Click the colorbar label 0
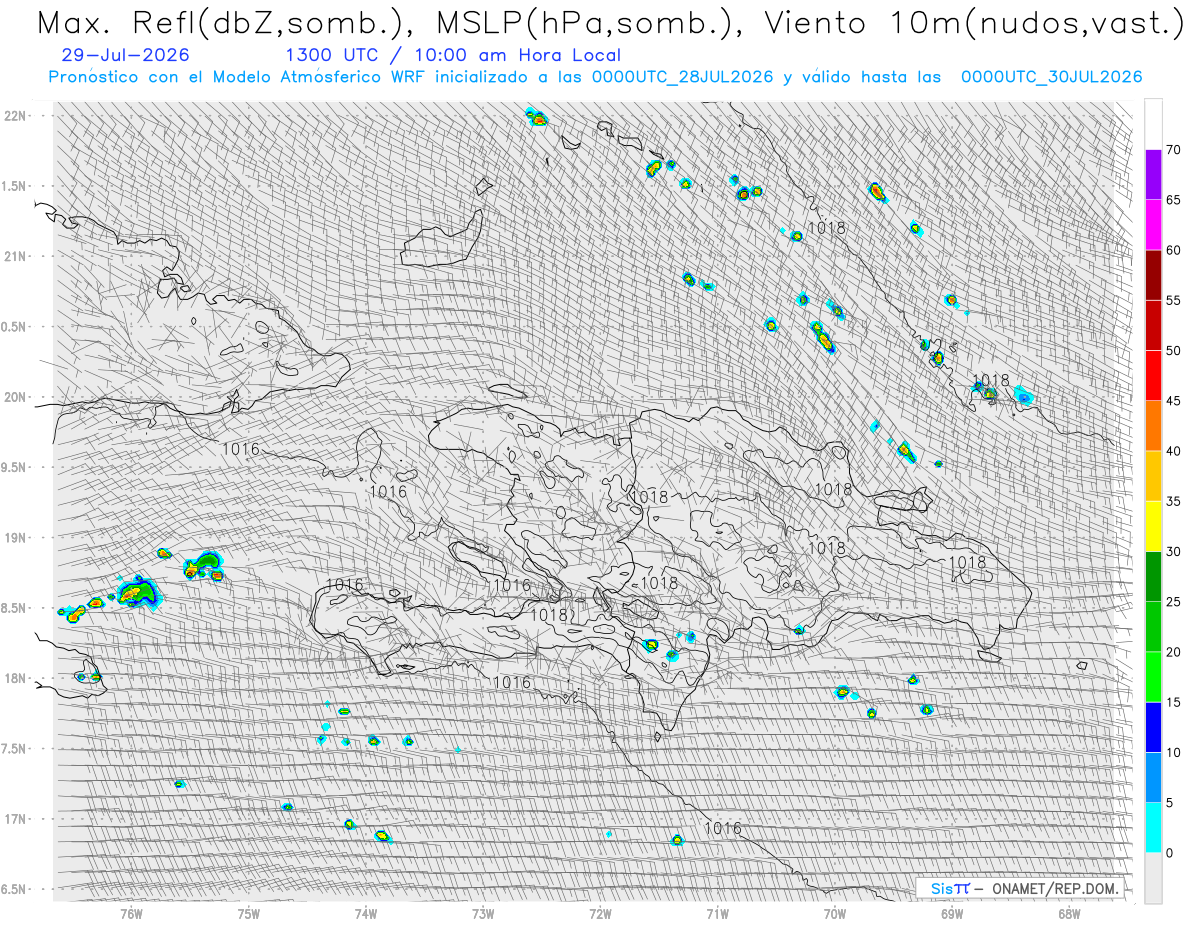Image resolution: width=1200 pixels, height=927 pixels. (x=1169, y=853)
